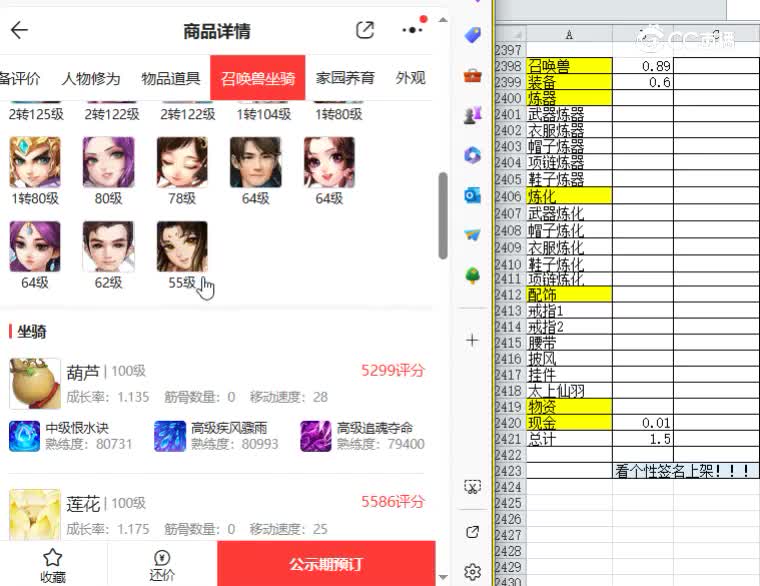This screenshot has width=760, height=586.
Task: Select the 现金 yellow cell
Action: pos(569,423)
